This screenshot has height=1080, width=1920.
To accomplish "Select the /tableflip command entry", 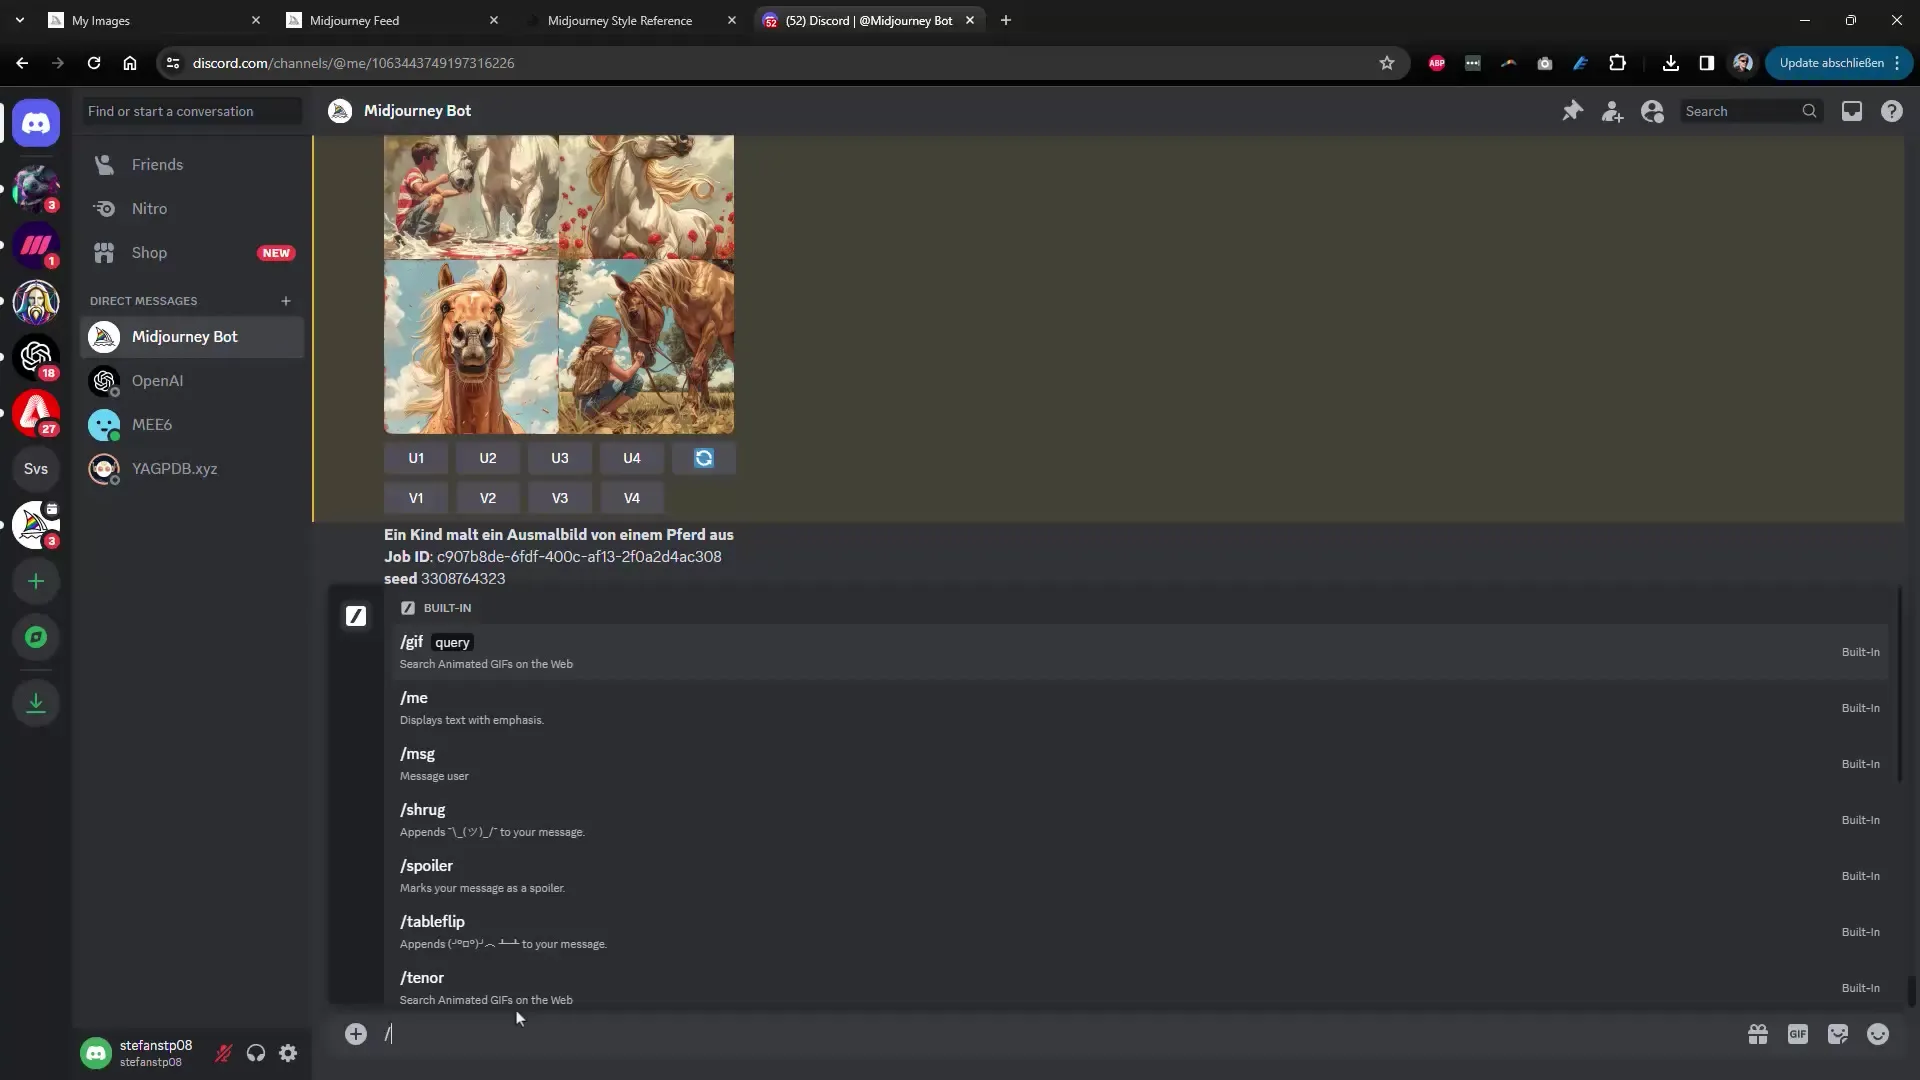I will tap(433, 930).
